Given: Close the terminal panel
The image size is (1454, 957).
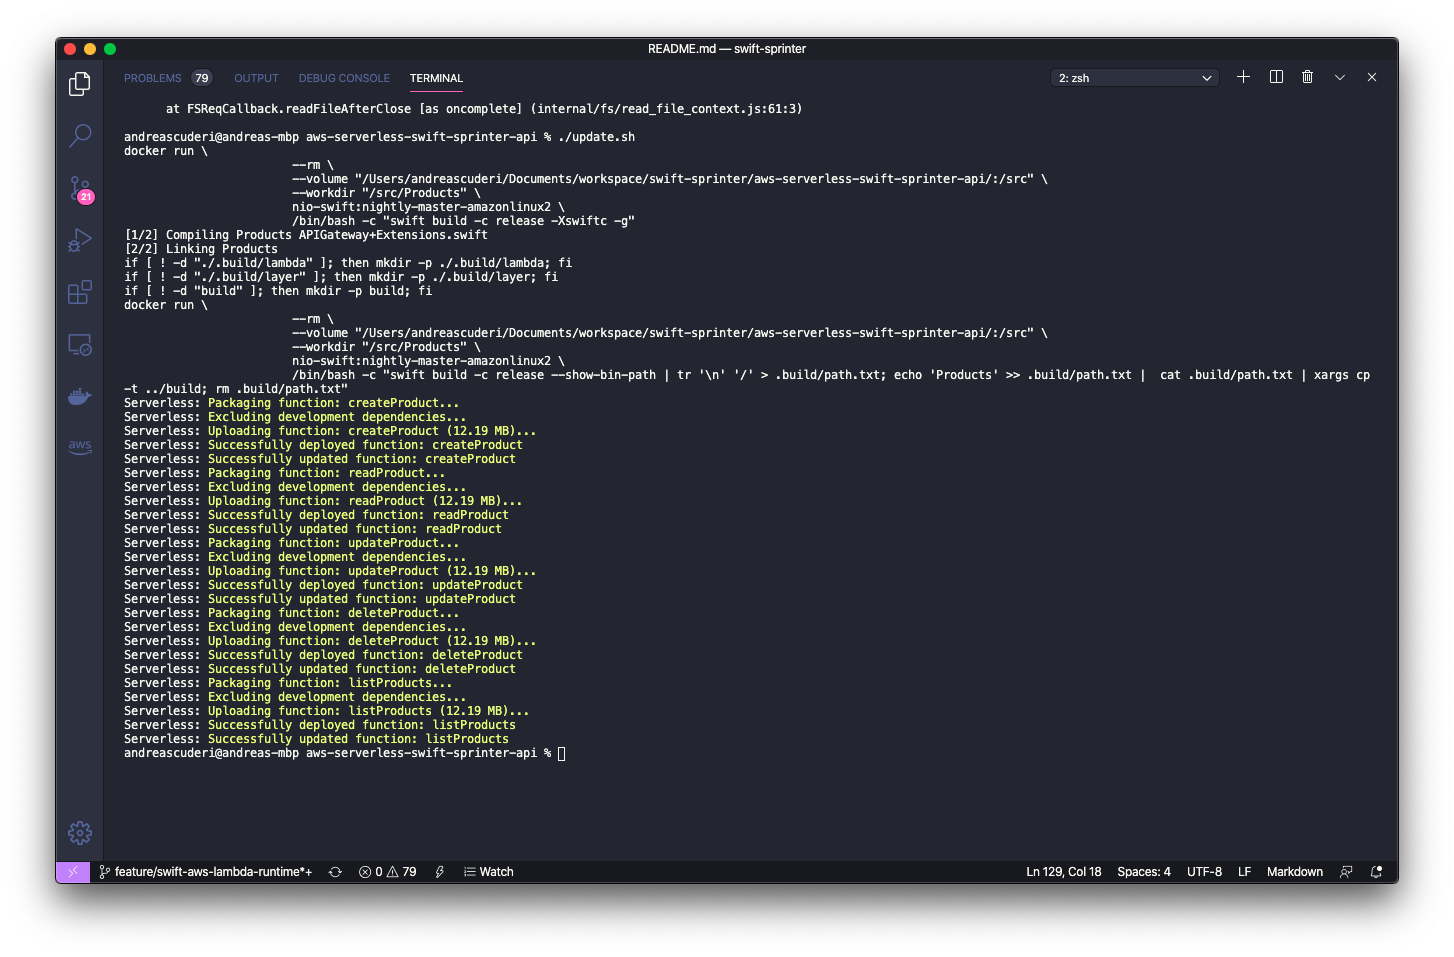Looking at the screenshot, I should (x=1372, y=77).
